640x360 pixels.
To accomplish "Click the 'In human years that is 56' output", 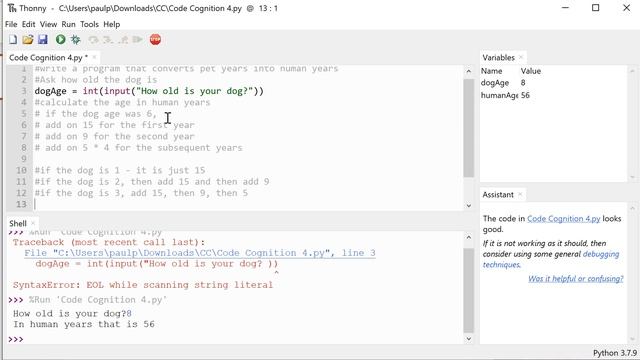I will point(84,324).
